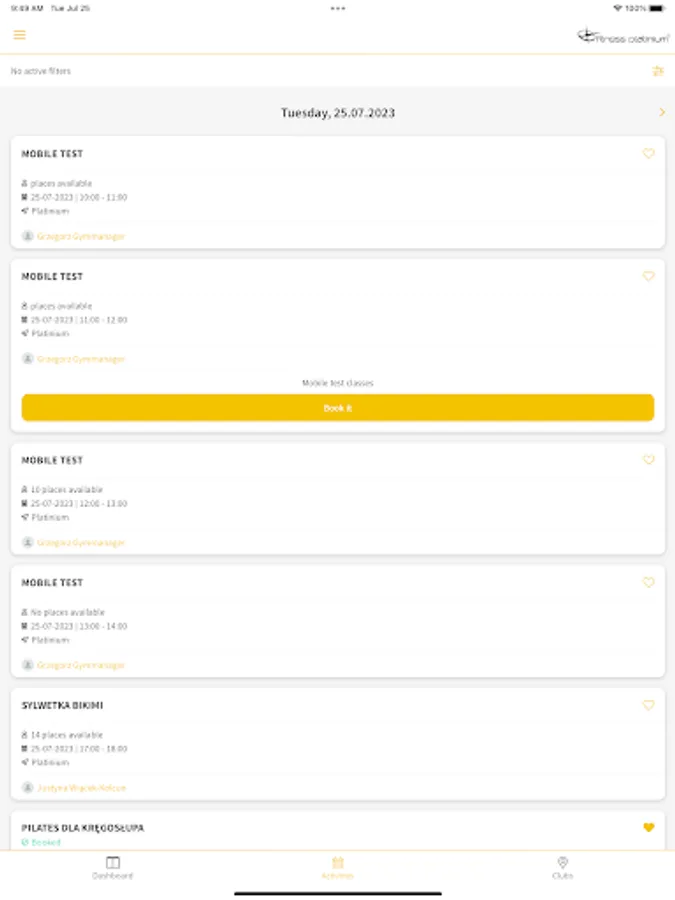
Task: Open the hamburger menu
Action: click(19, 35)
